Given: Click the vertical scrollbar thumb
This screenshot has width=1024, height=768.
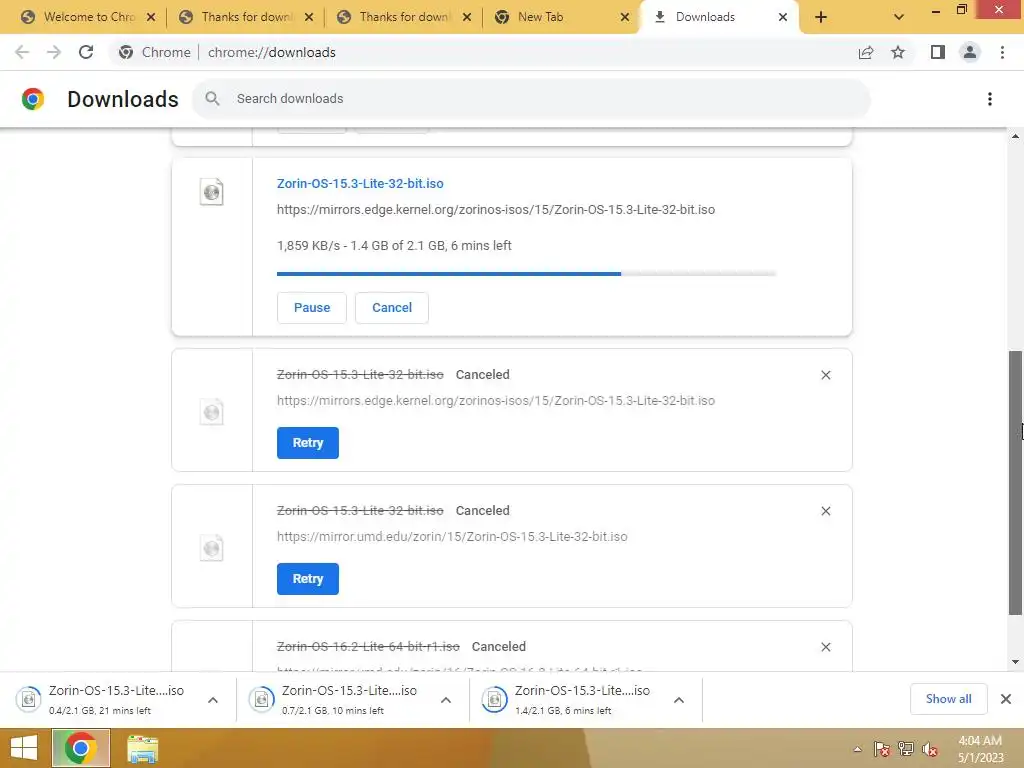Looking at the screenshot, I should [1015, 483].
